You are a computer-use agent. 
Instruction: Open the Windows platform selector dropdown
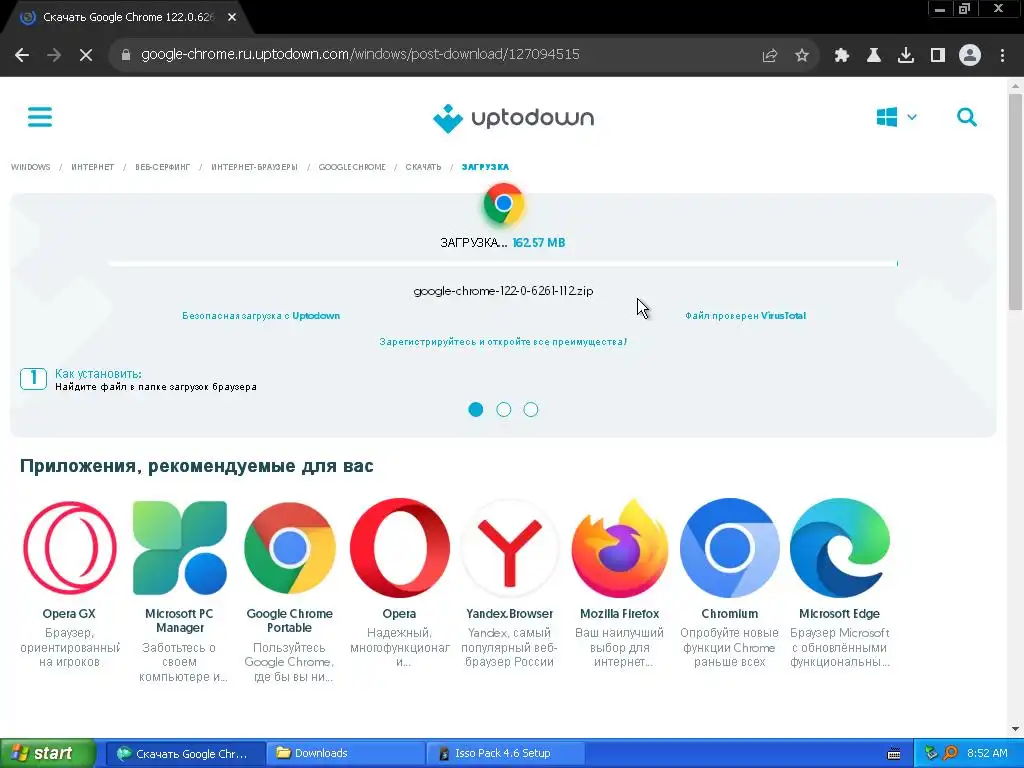coord(896,118)
